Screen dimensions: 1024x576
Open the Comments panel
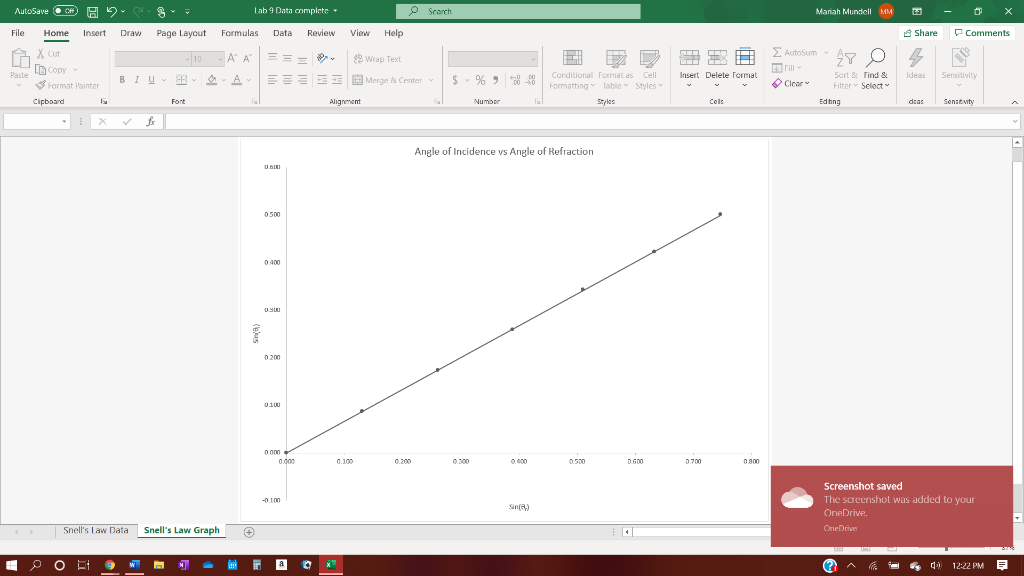(x=981, y=32)
